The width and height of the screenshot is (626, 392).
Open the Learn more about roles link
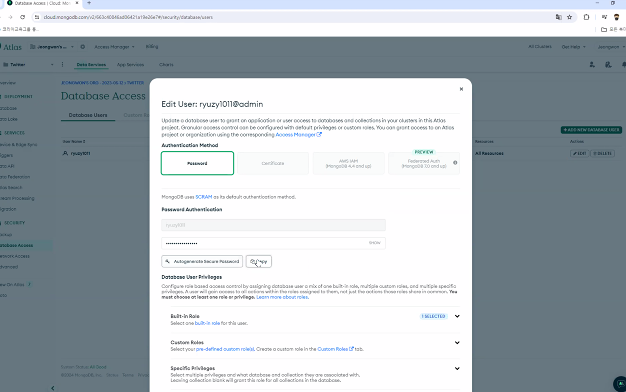coord(282,297)
